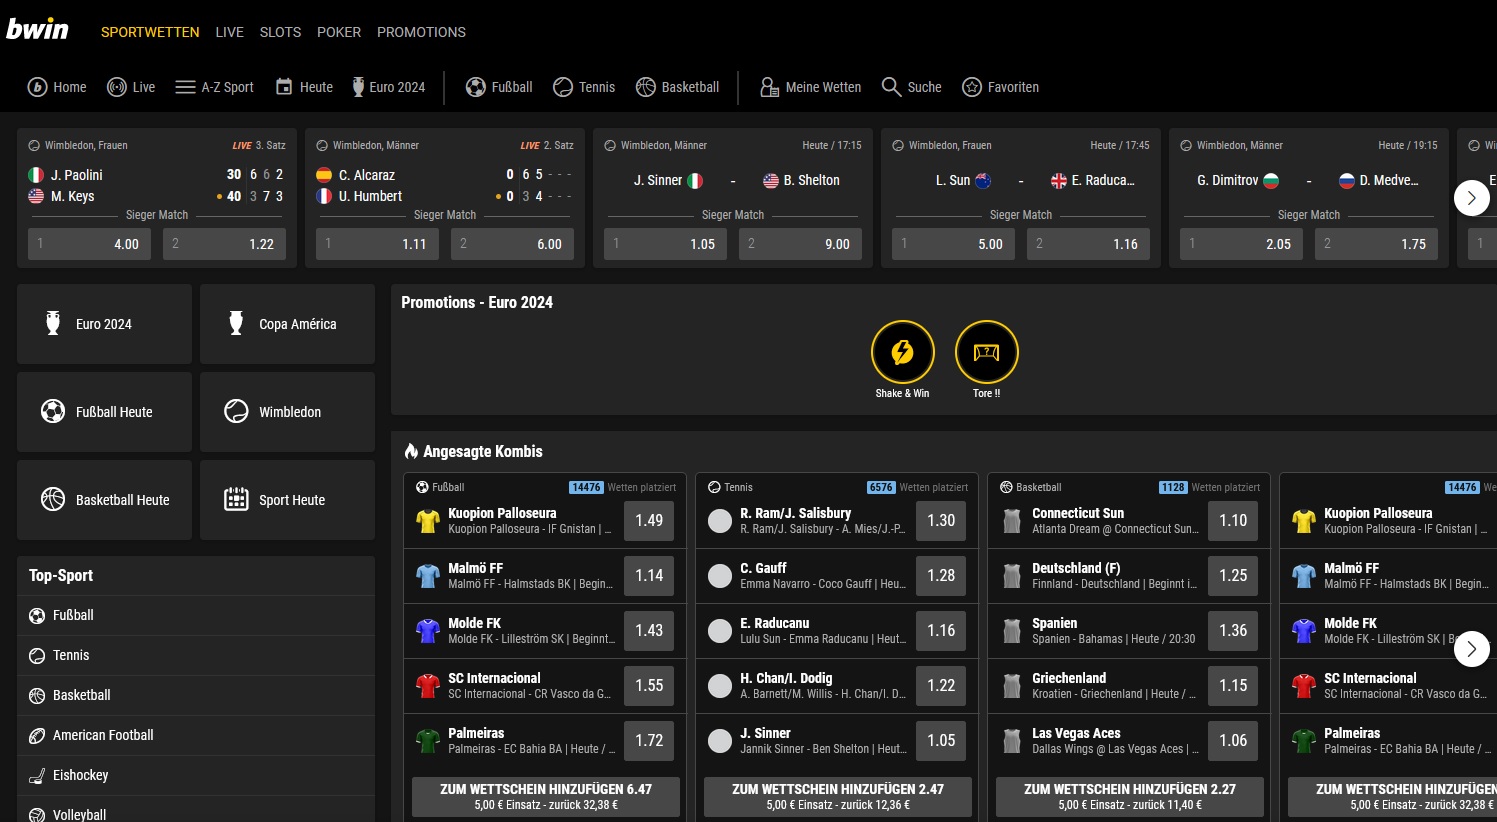The width and height of the screenshot is (1497, 822).
Task: Select C. Gauff odds 1.28
Action: point(941,575)
